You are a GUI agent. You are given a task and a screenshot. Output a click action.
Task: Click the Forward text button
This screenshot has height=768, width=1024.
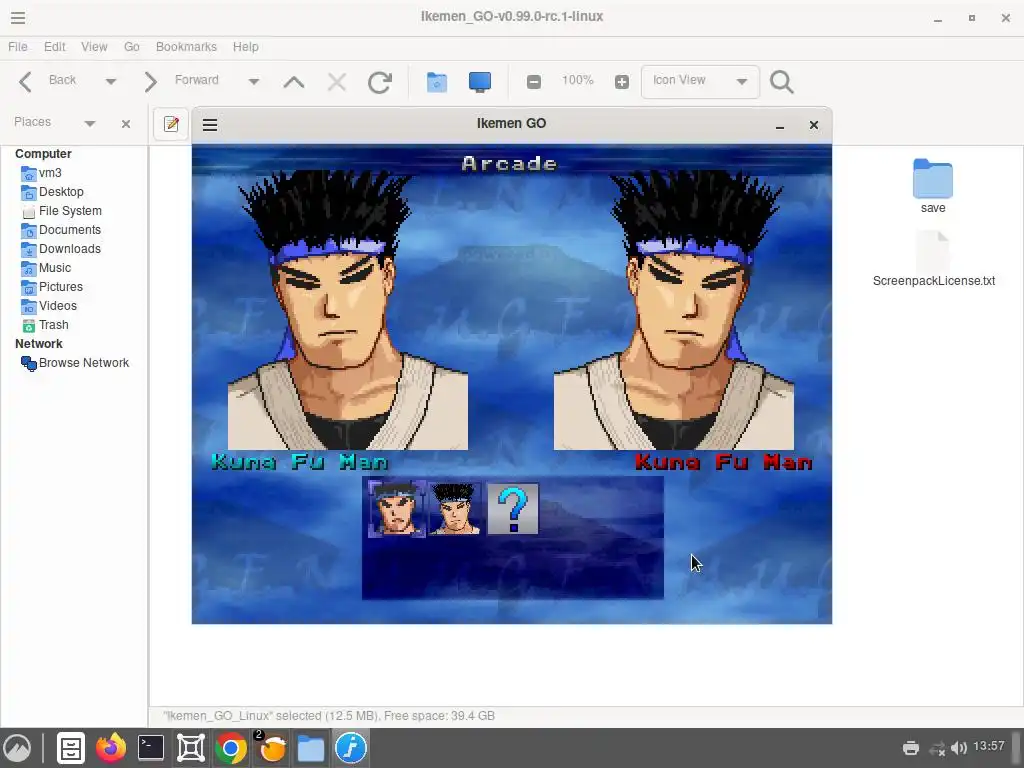click(x=197, y=80)
